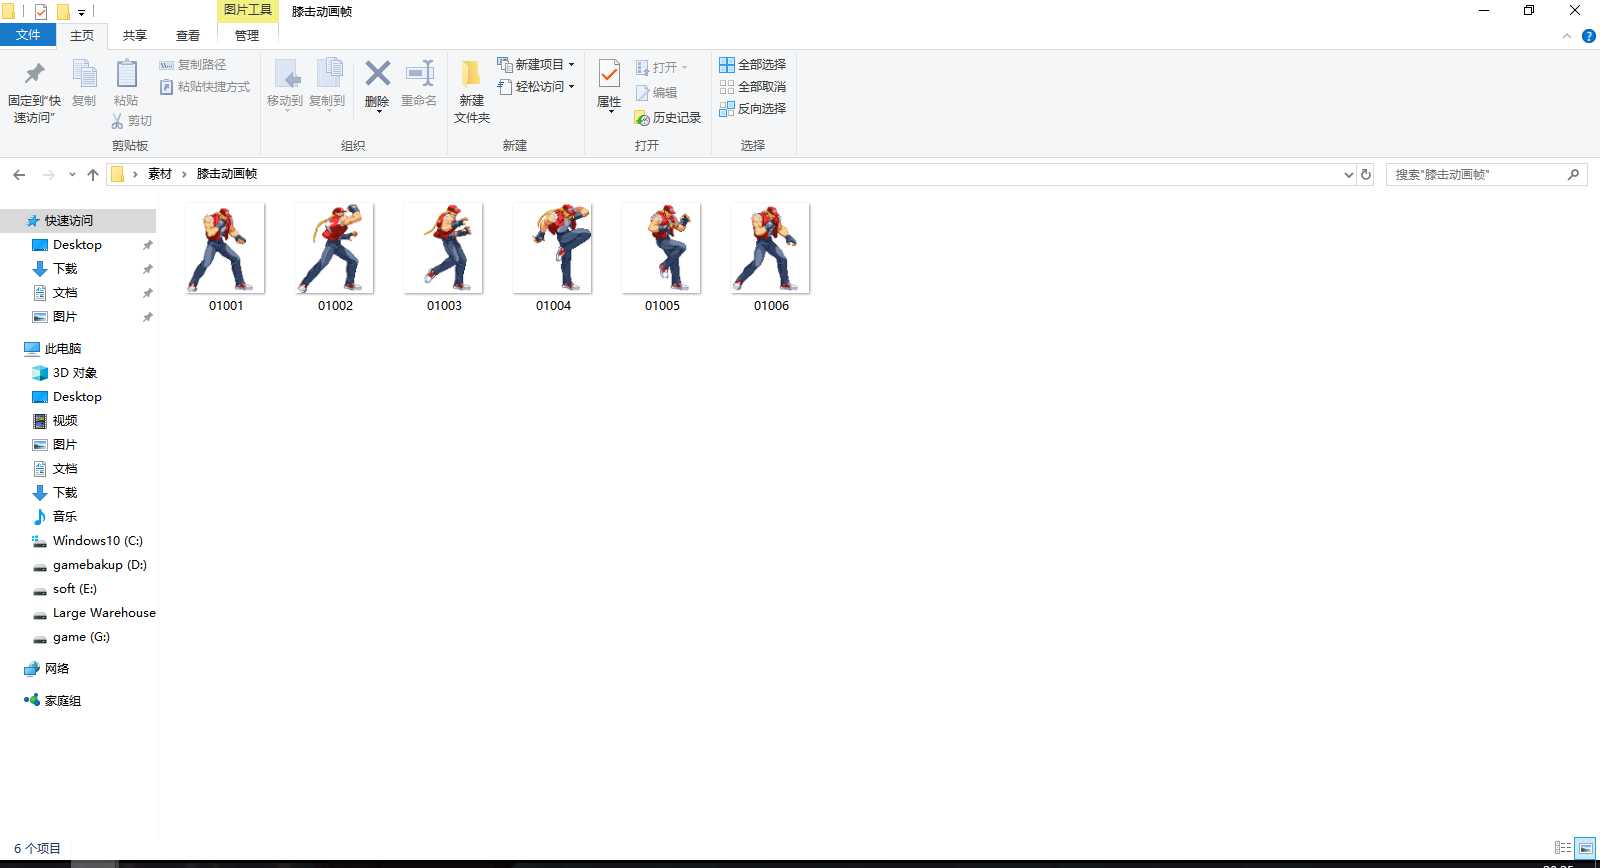Switch to the 管理 ribbon tab
The image size is (1600, 868).
pyautogui.click(x=247, y=36)
